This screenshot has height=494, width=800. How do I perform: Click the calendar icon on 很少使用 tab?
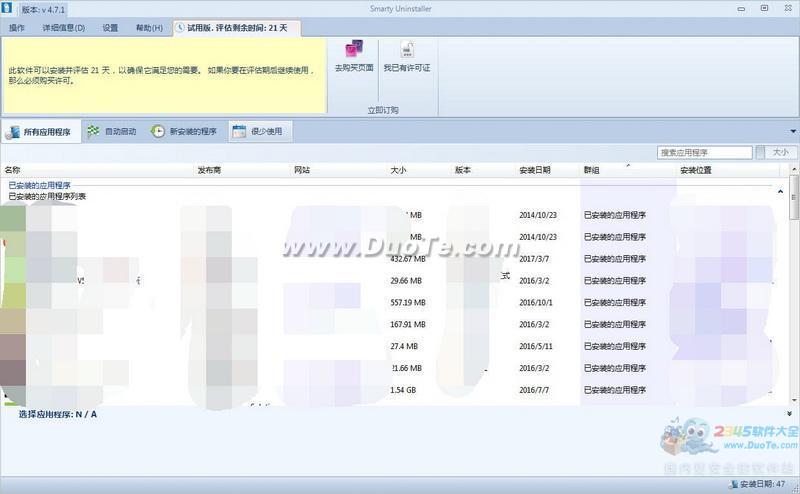click(239, 132)
